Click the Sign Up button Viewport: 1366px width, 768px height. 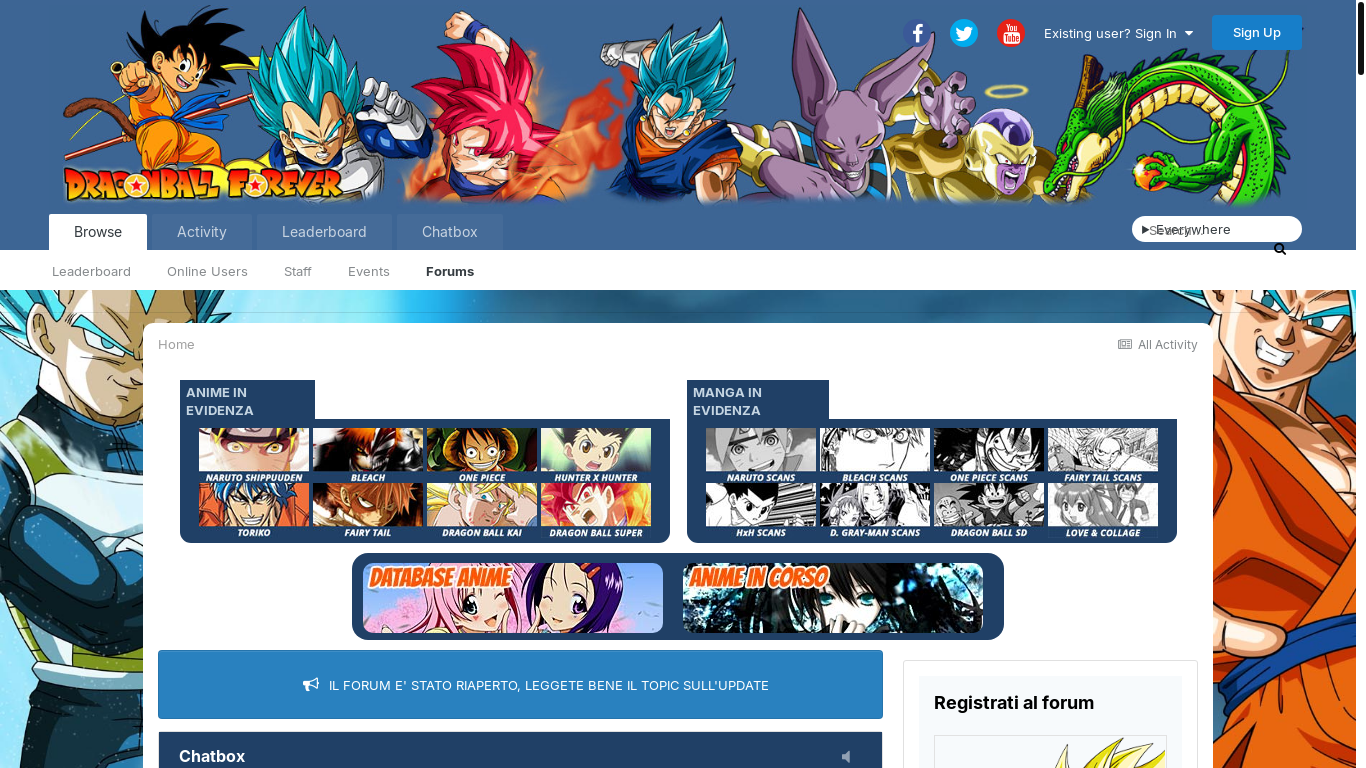pos(1257,32)
